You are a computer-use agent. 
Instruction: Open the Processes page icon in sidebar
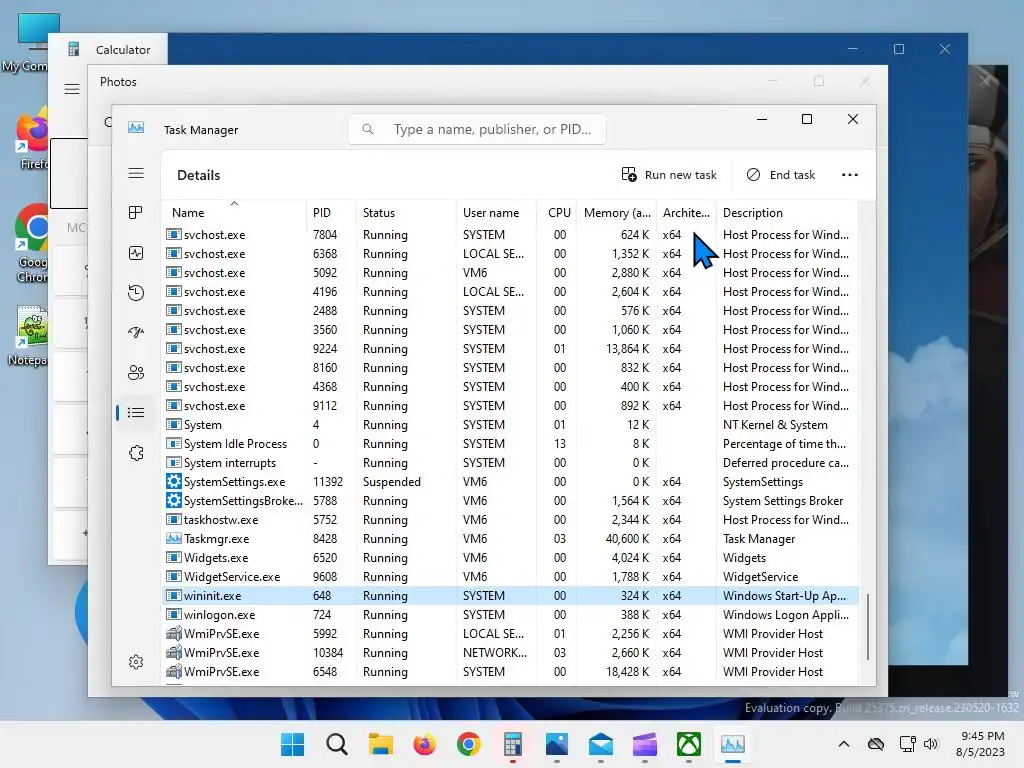click(x=136, y=213)
